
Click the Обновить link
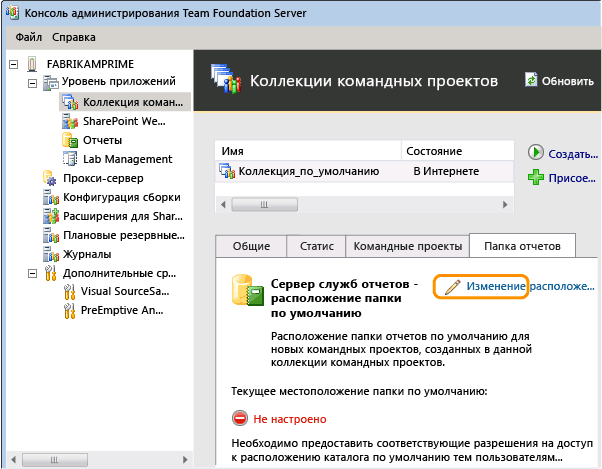click(567, 81)
